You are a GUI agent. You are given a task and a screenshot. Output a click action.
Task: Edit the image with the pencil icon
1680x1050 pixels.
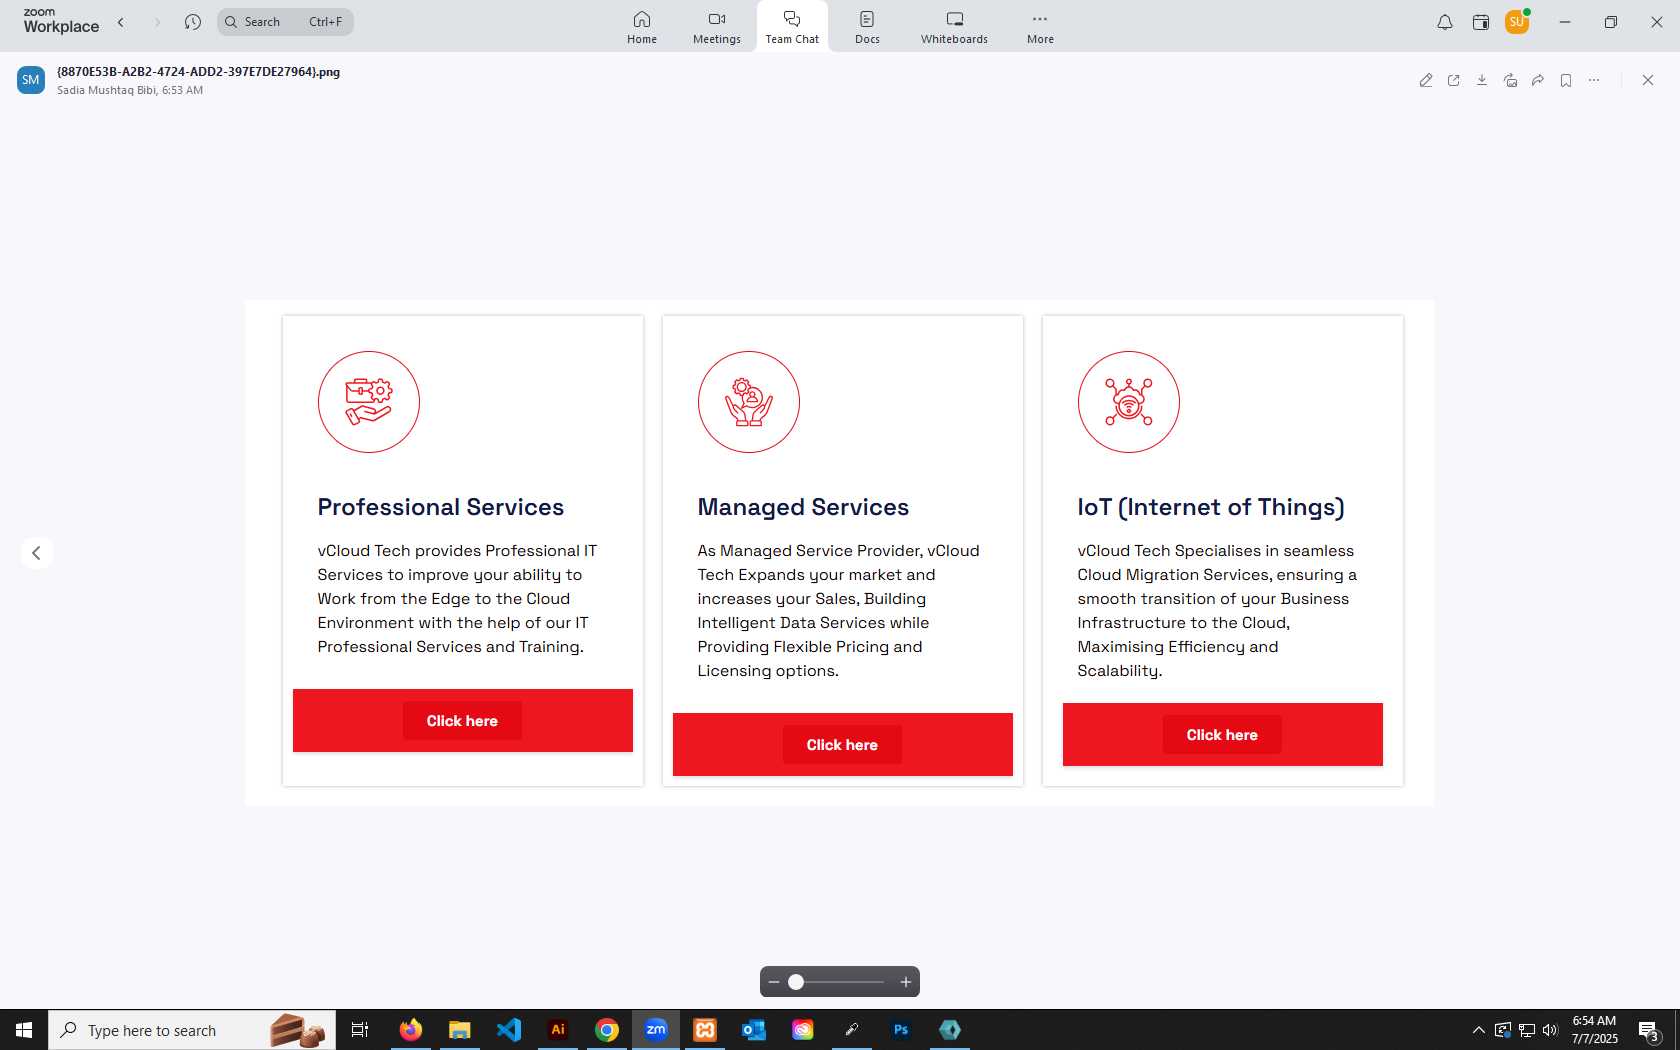tap(1426, 80)
